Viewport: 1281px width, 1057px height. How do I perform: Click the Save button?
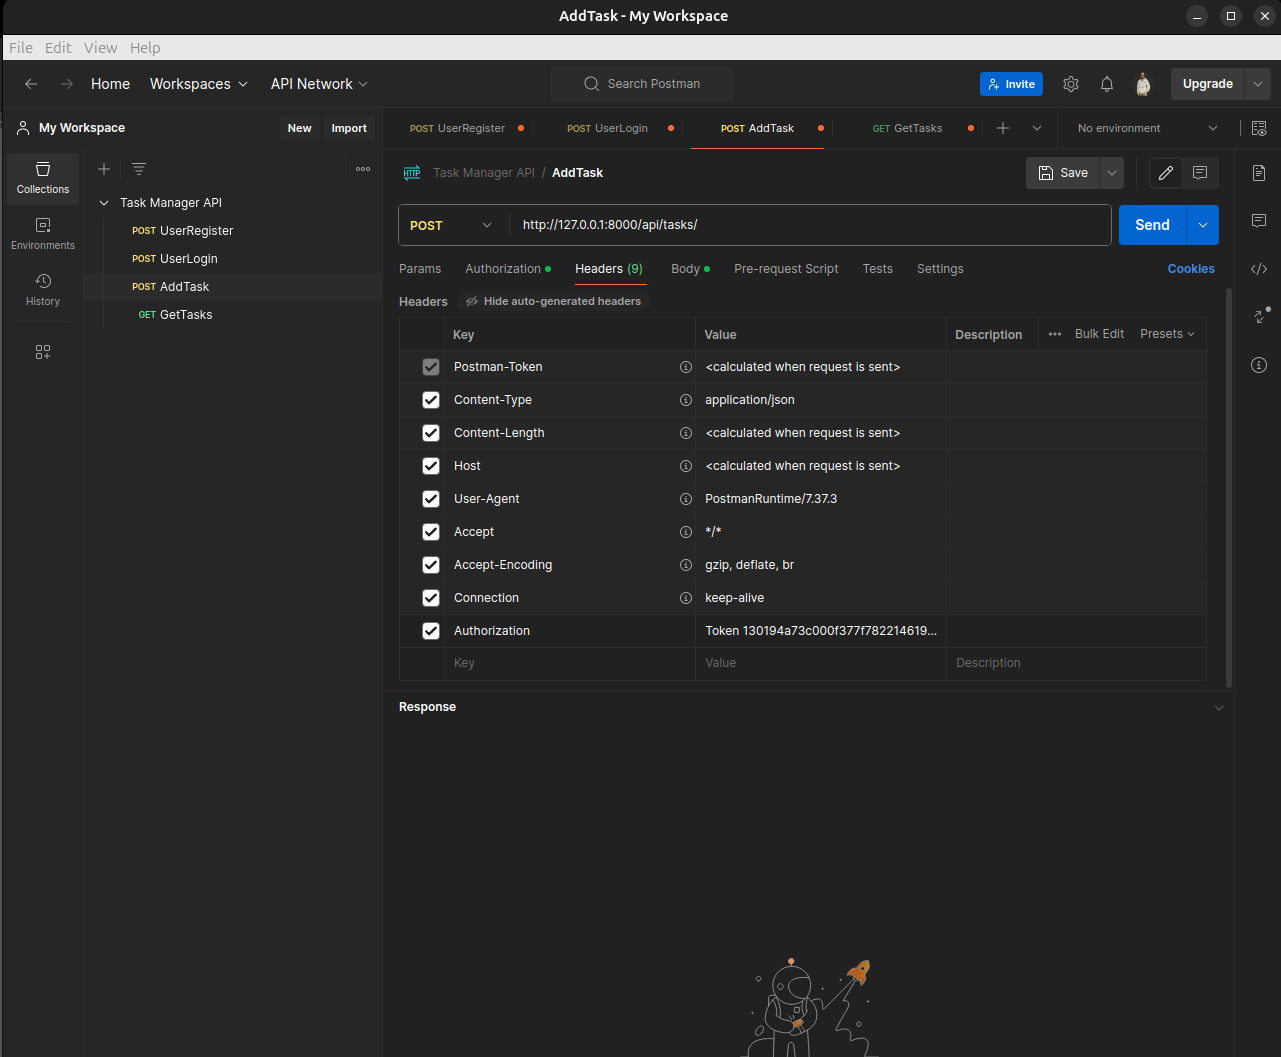(x=1063, y=173)
